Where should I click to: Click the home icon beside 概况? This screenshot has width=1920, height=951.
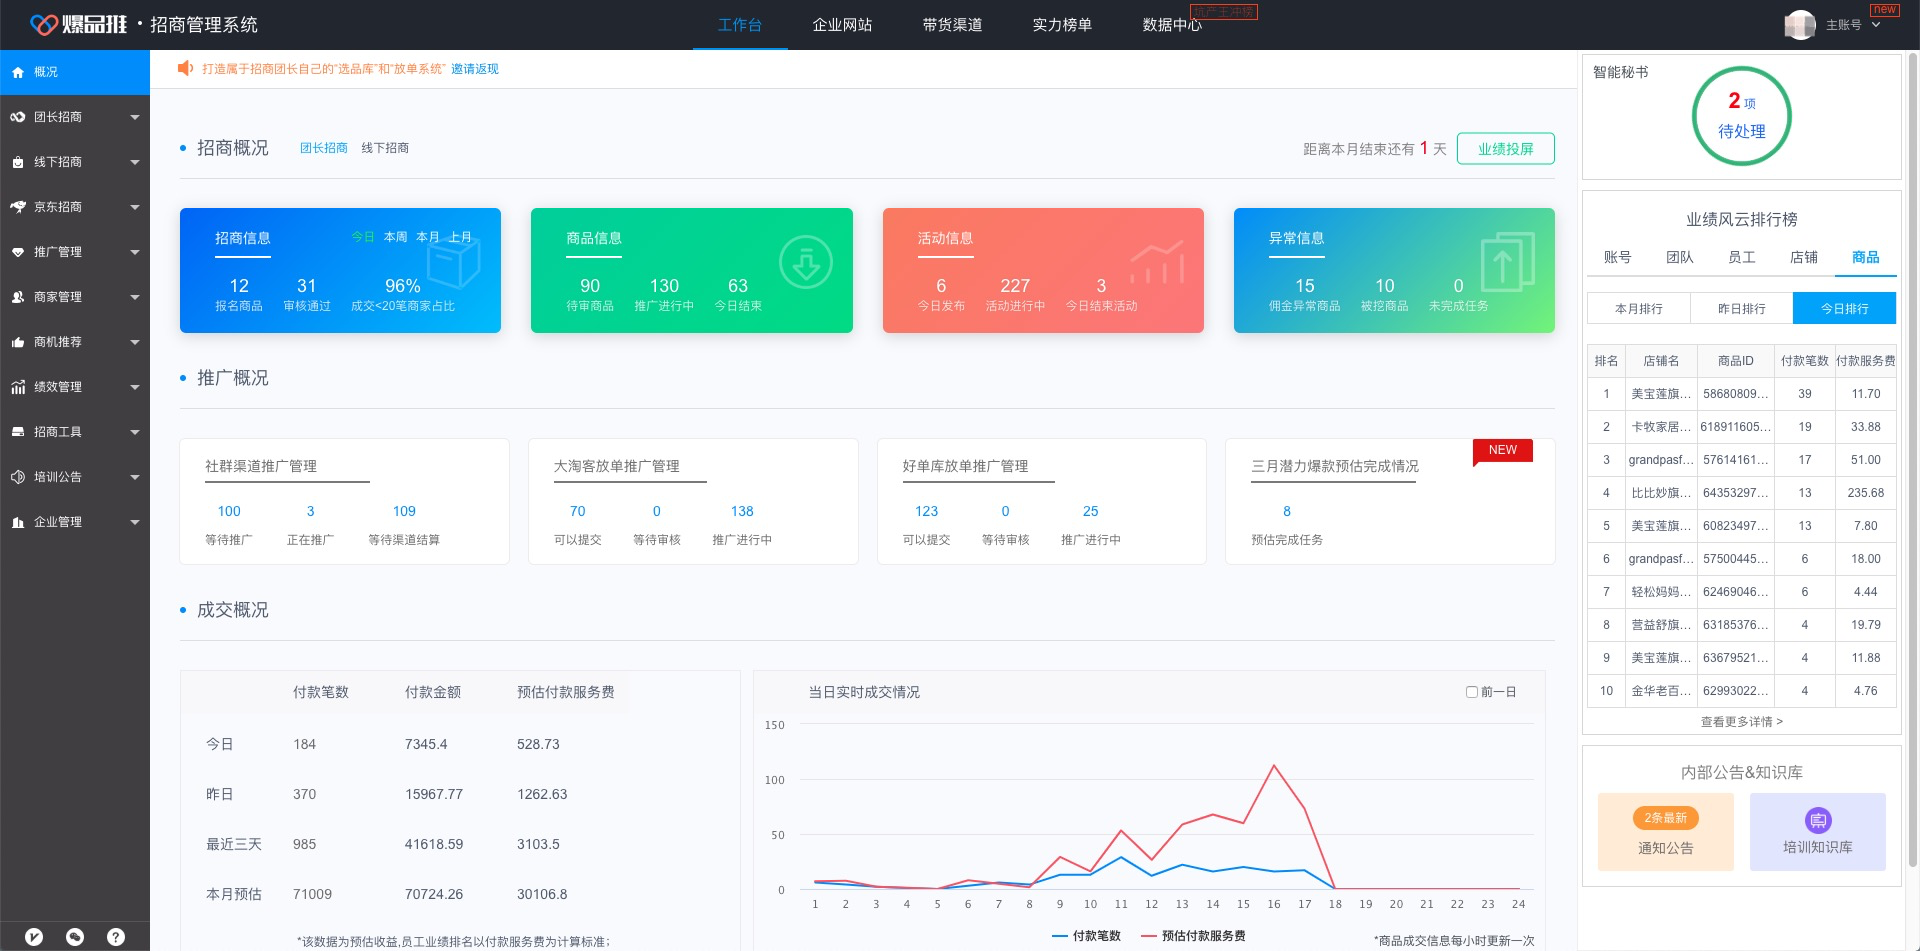pyautogui.click(x=18, y=73)
